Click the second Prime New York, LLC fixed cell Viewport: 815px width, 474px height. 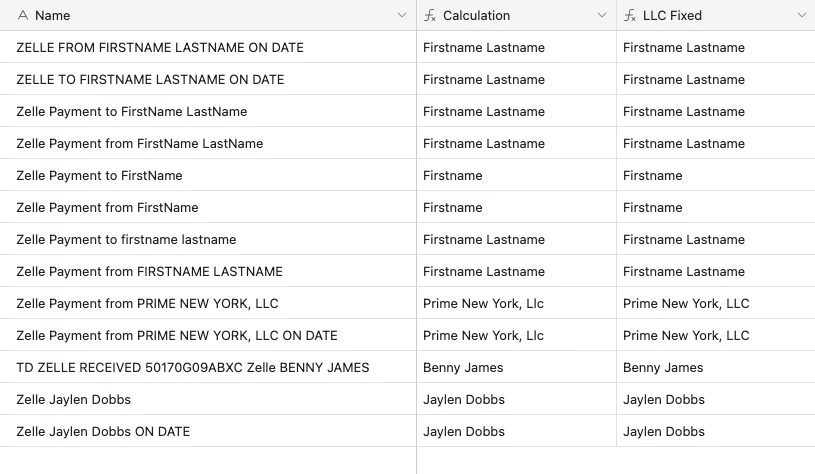(716, 335)
